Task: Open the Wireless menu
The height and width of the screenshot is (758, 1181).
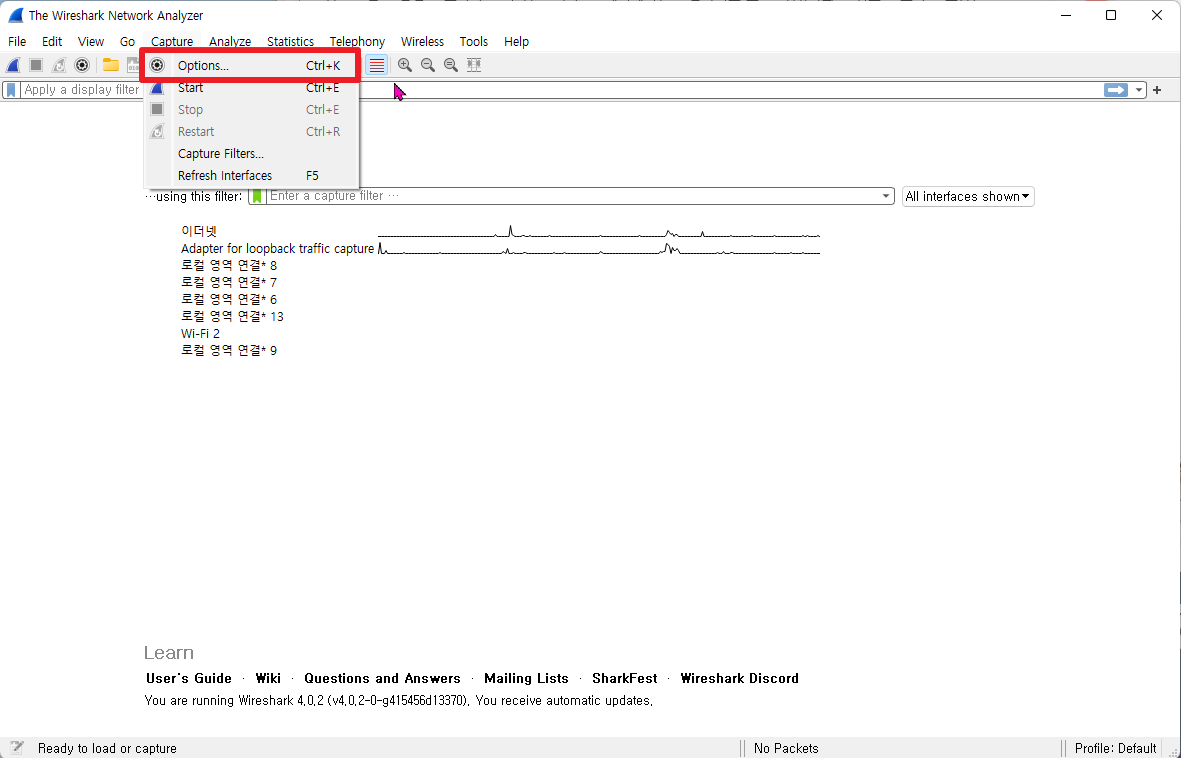Action: pyautogui.click(x=422, y=41)
